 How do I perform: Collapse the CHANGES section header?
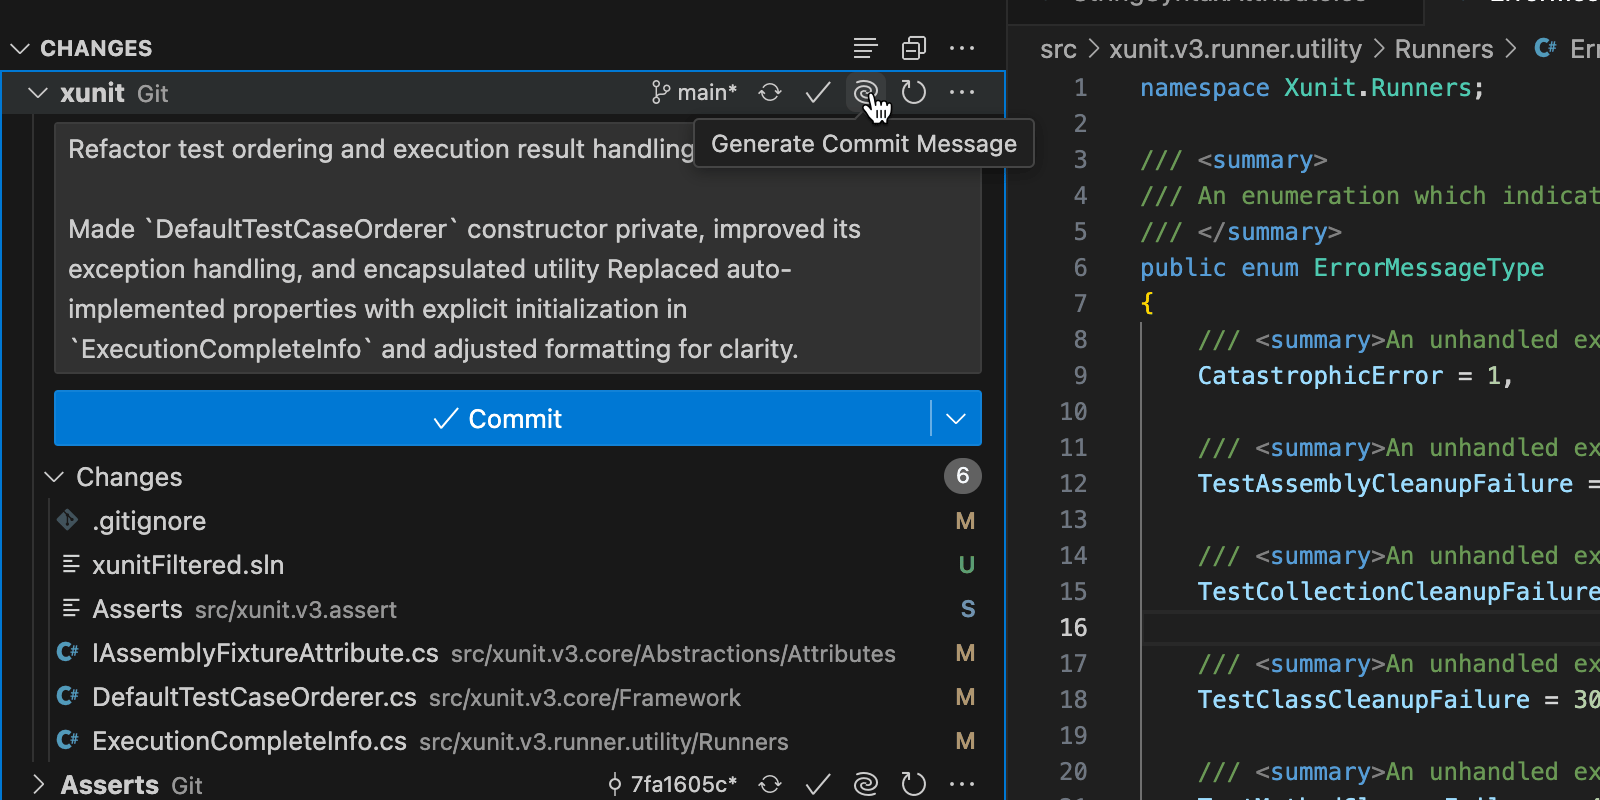click(x=20, y=48)
